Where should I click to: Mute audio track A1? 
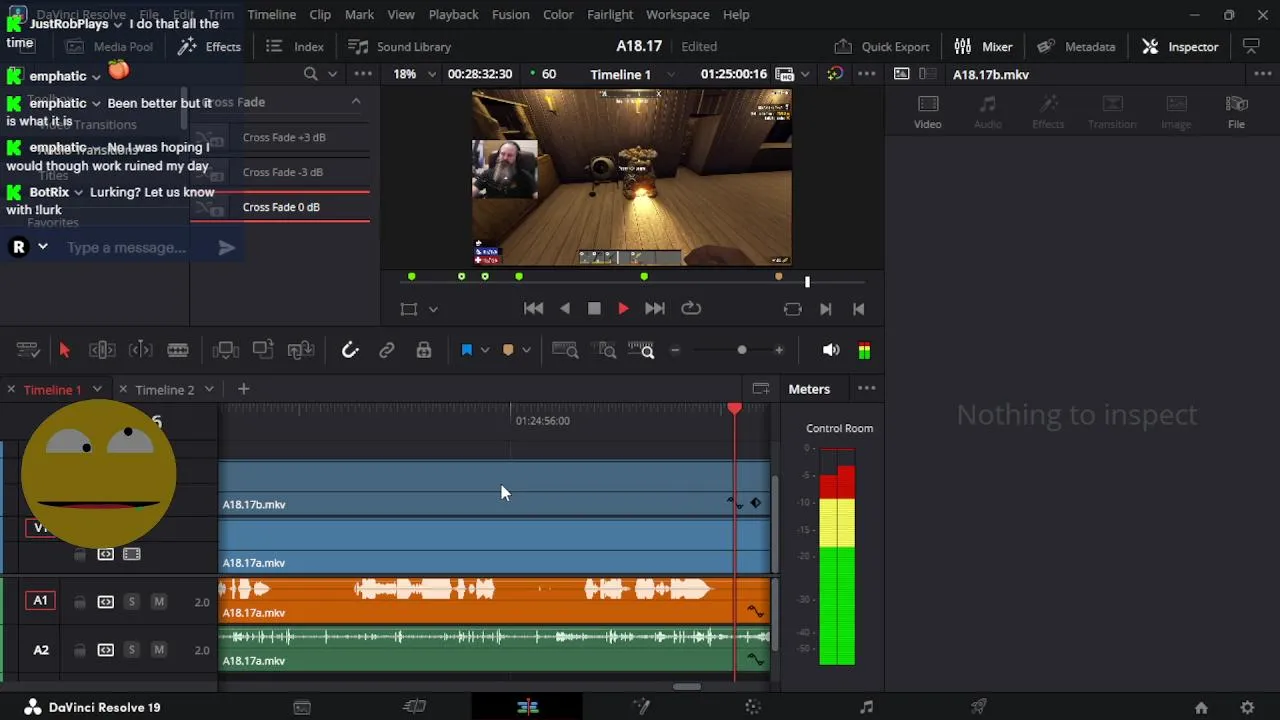pyautogui.click(x=158, y=601)
